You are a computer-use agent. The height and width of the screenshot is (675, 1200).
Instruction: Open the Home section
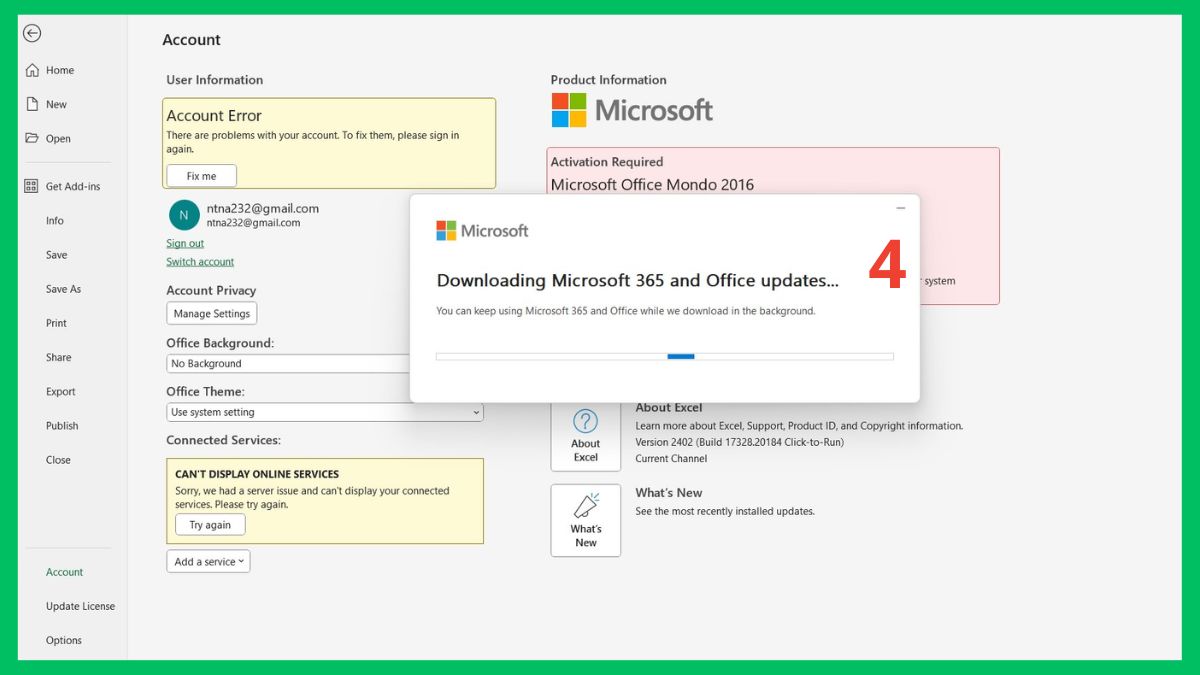54,70
